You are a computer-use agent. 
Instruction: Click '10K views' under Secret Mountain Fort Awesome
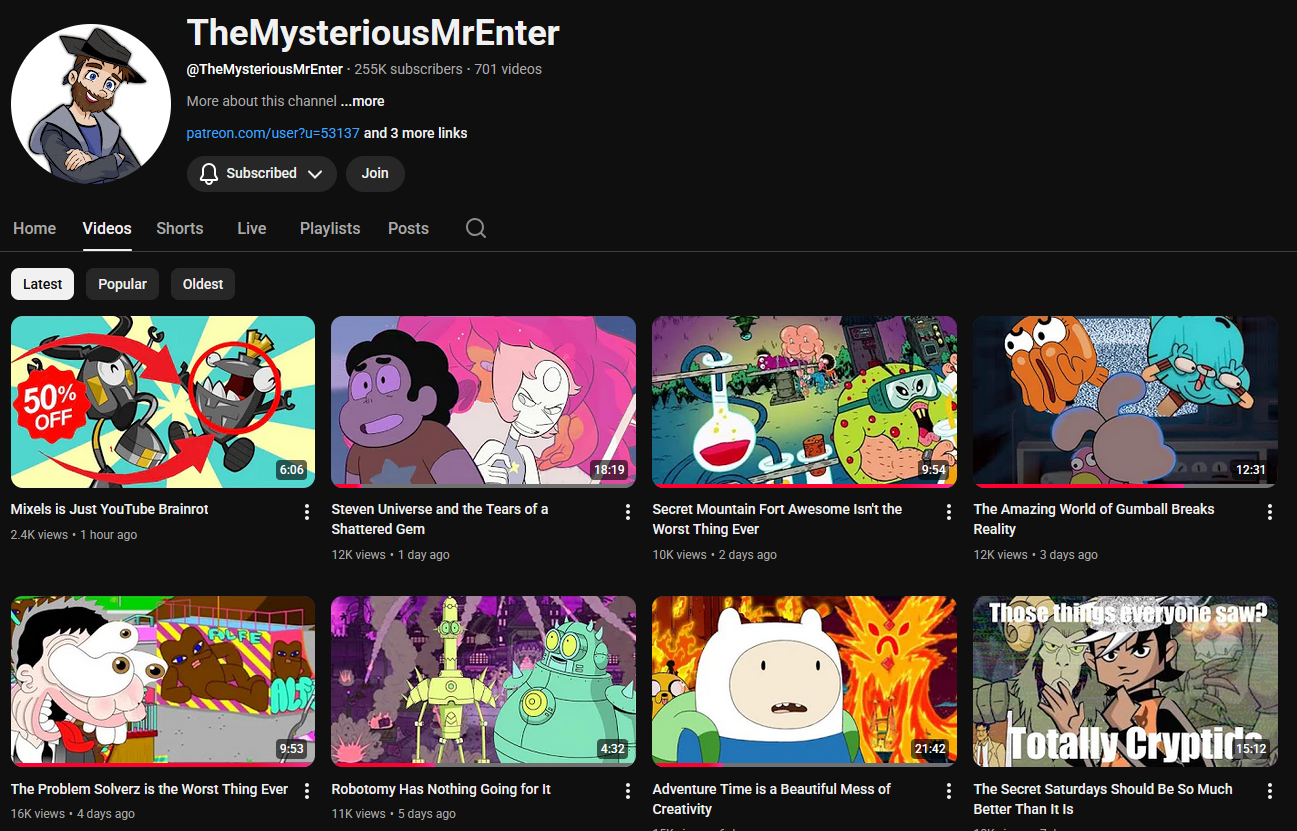(680, 555)
